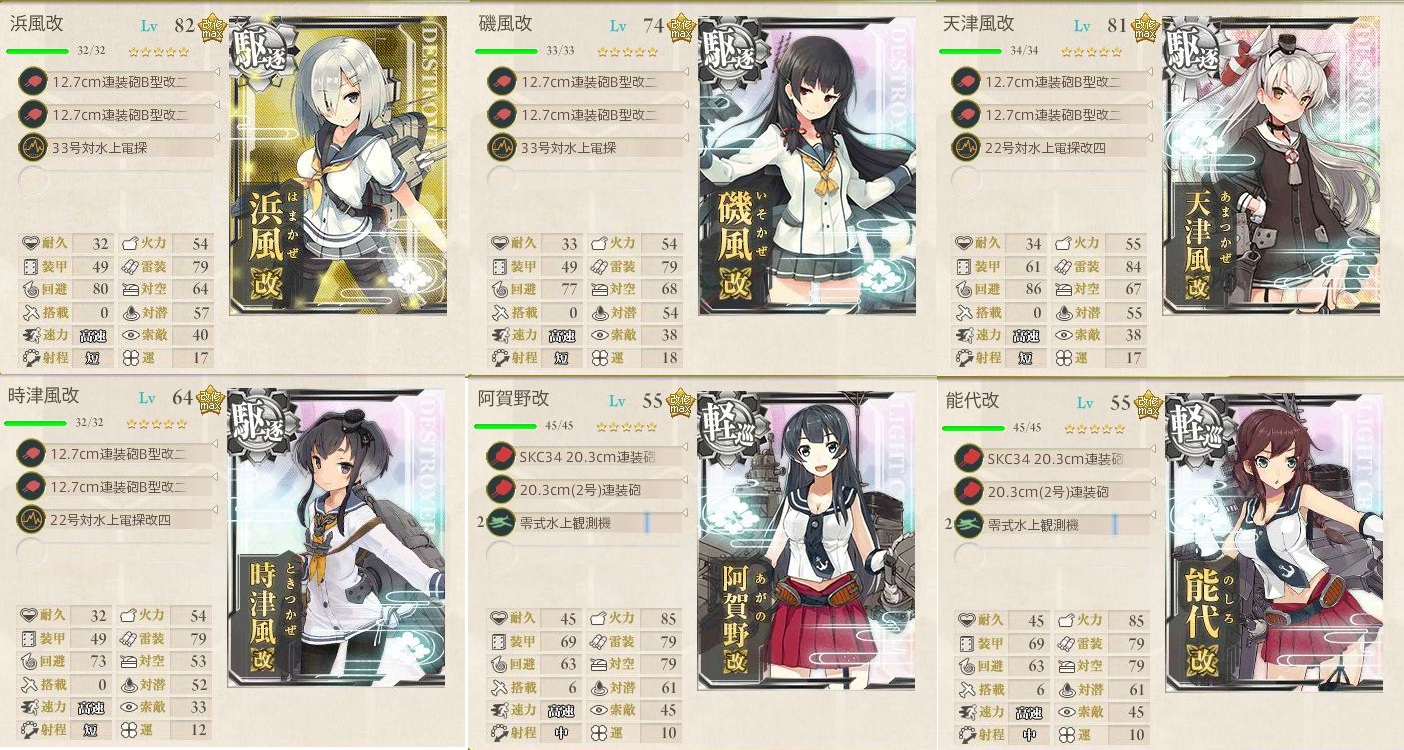The image size is (1404, 750).
Task: Click the radar icon beside 浜風改's 33号対水上電探
Action: point(33,147)
